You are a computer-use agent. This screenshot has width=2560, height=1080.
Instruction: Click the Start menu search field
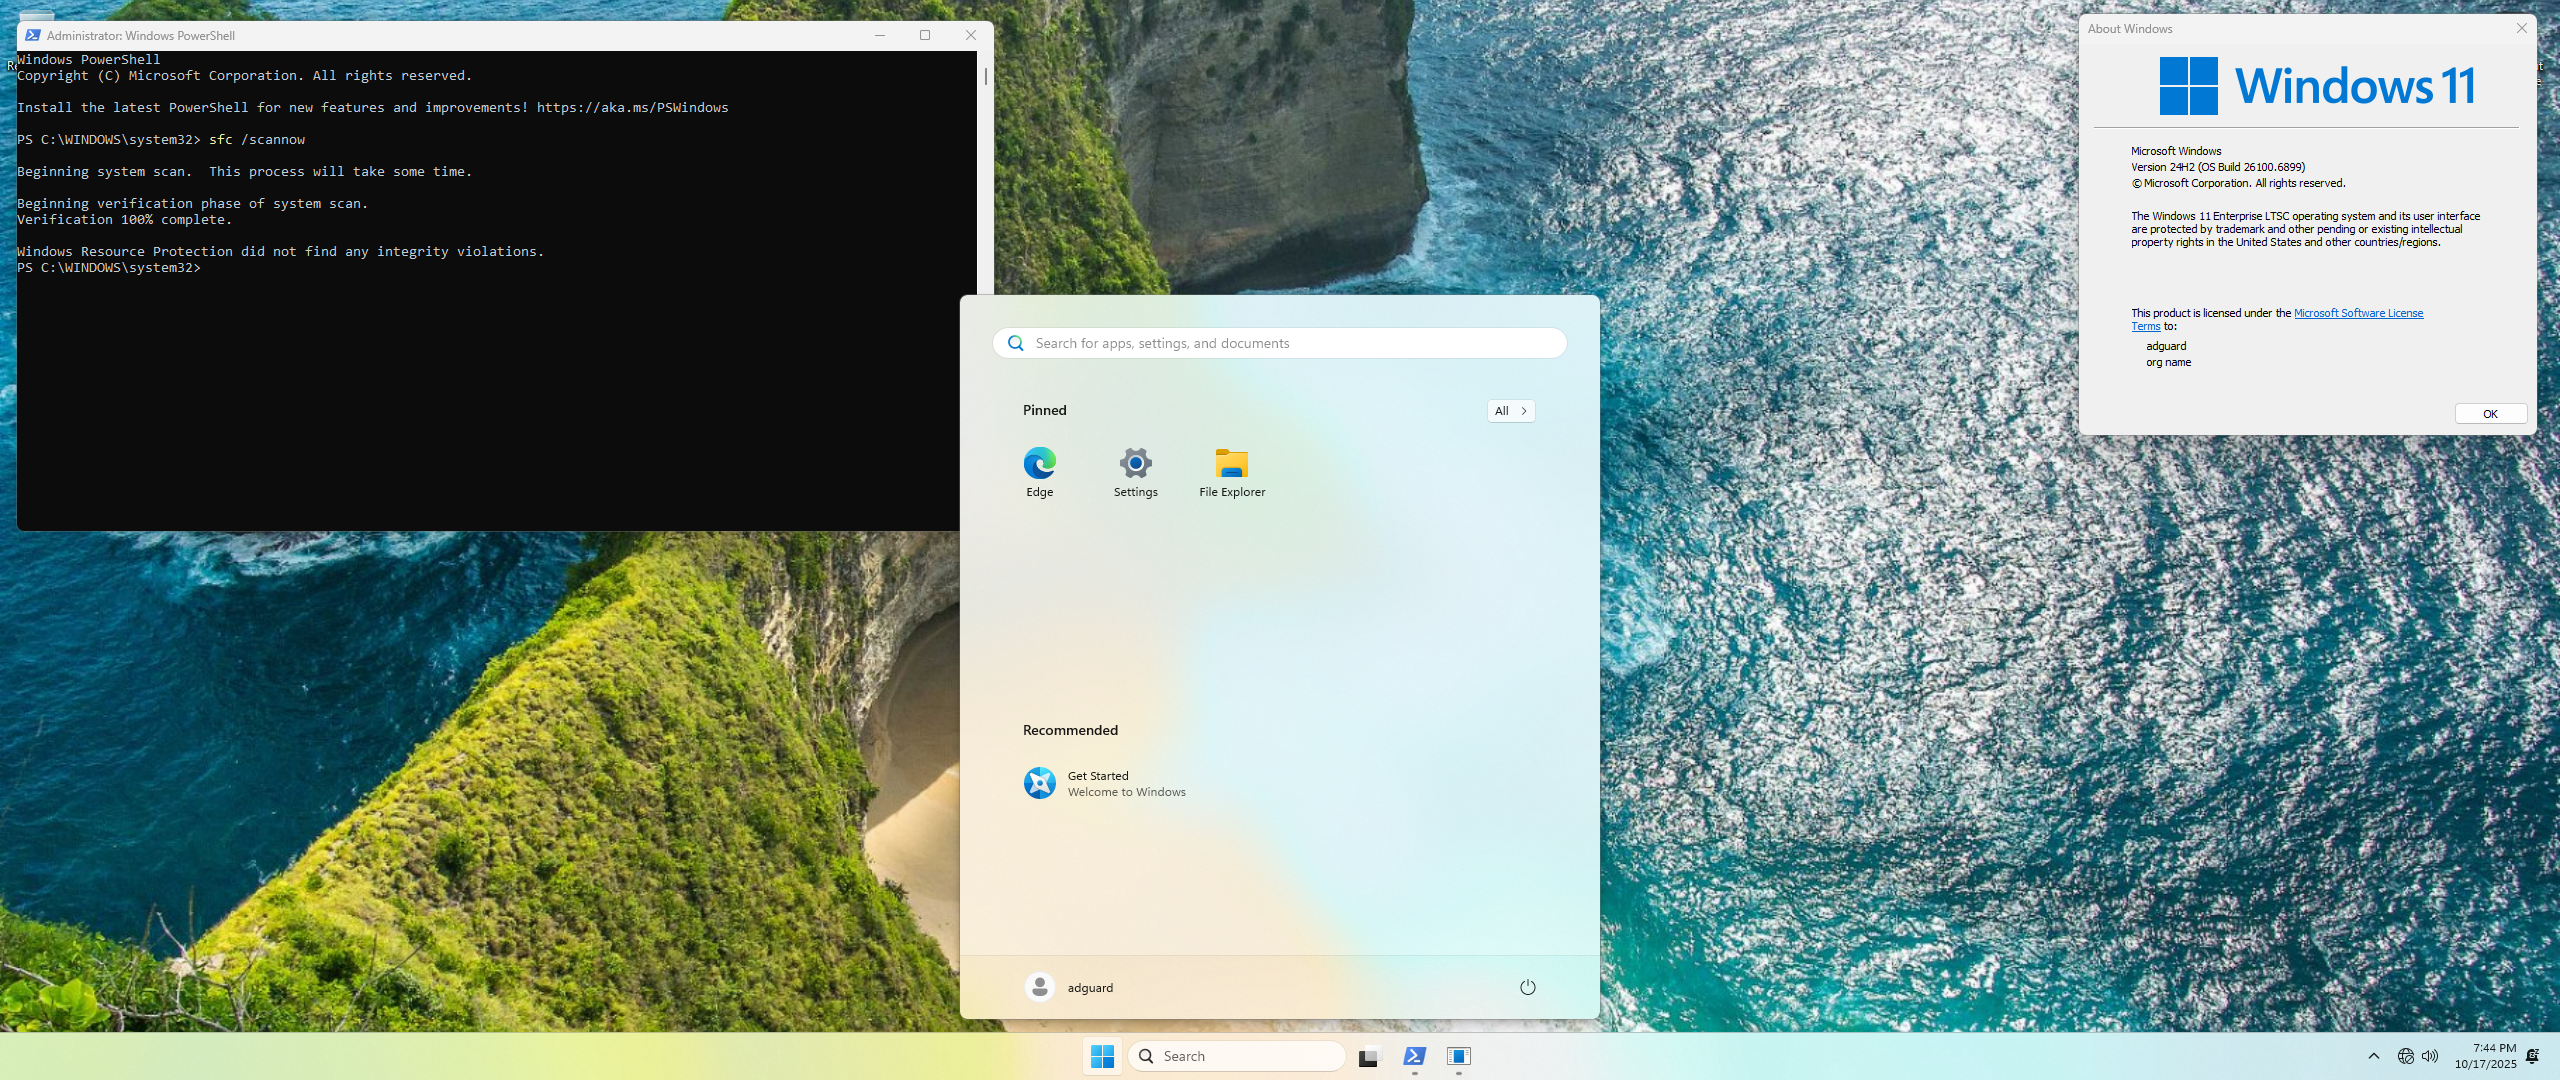[x=1280, y=343]
